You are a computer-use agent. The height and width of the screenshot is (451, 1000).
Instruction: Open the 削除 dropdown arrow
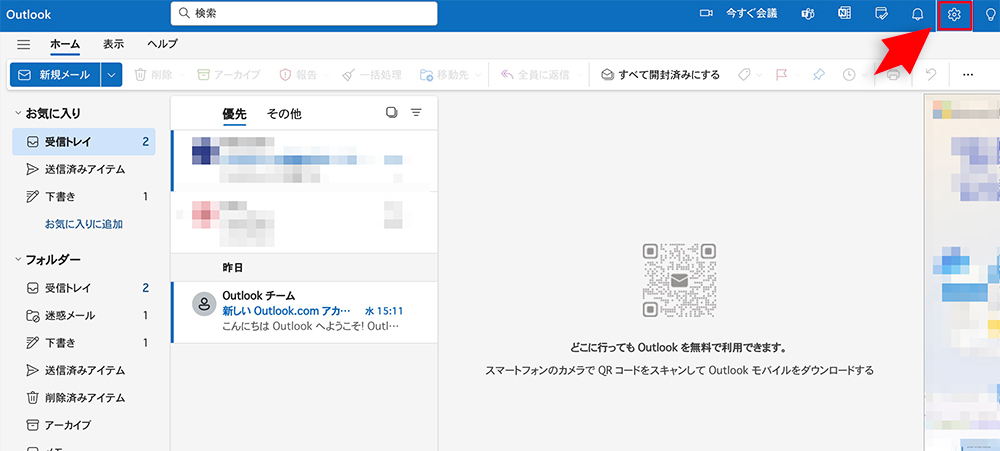tap(181, 75)
